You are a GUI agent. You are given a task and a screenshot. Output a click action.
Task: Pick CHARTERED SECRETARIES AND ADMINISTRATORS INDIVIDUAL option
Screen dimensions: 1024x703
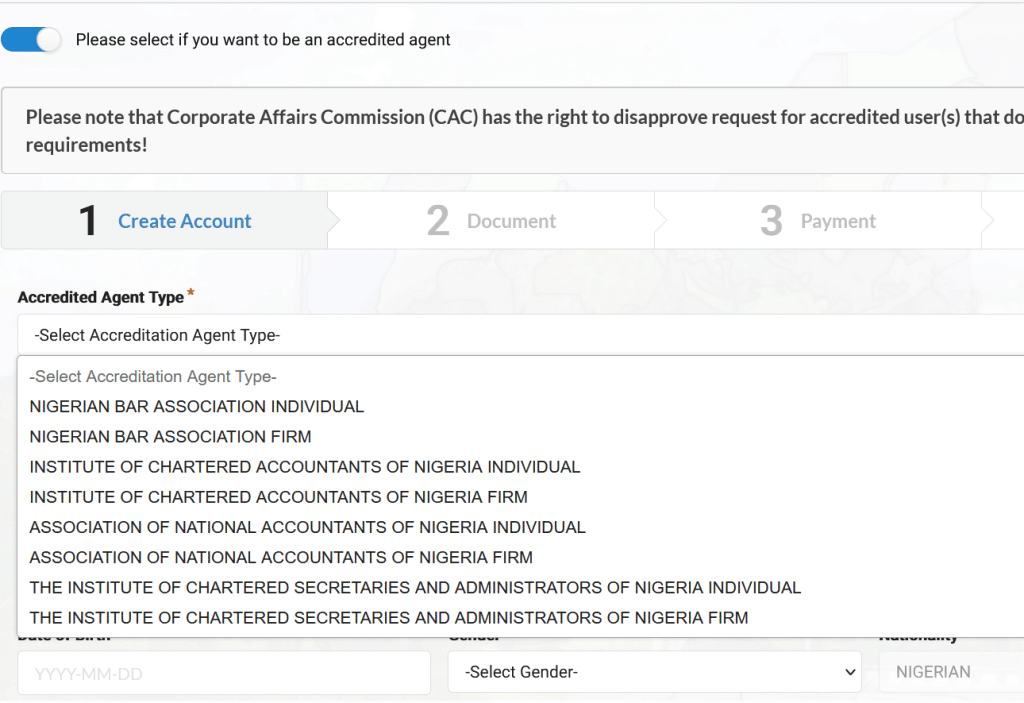tap(415, 587)
